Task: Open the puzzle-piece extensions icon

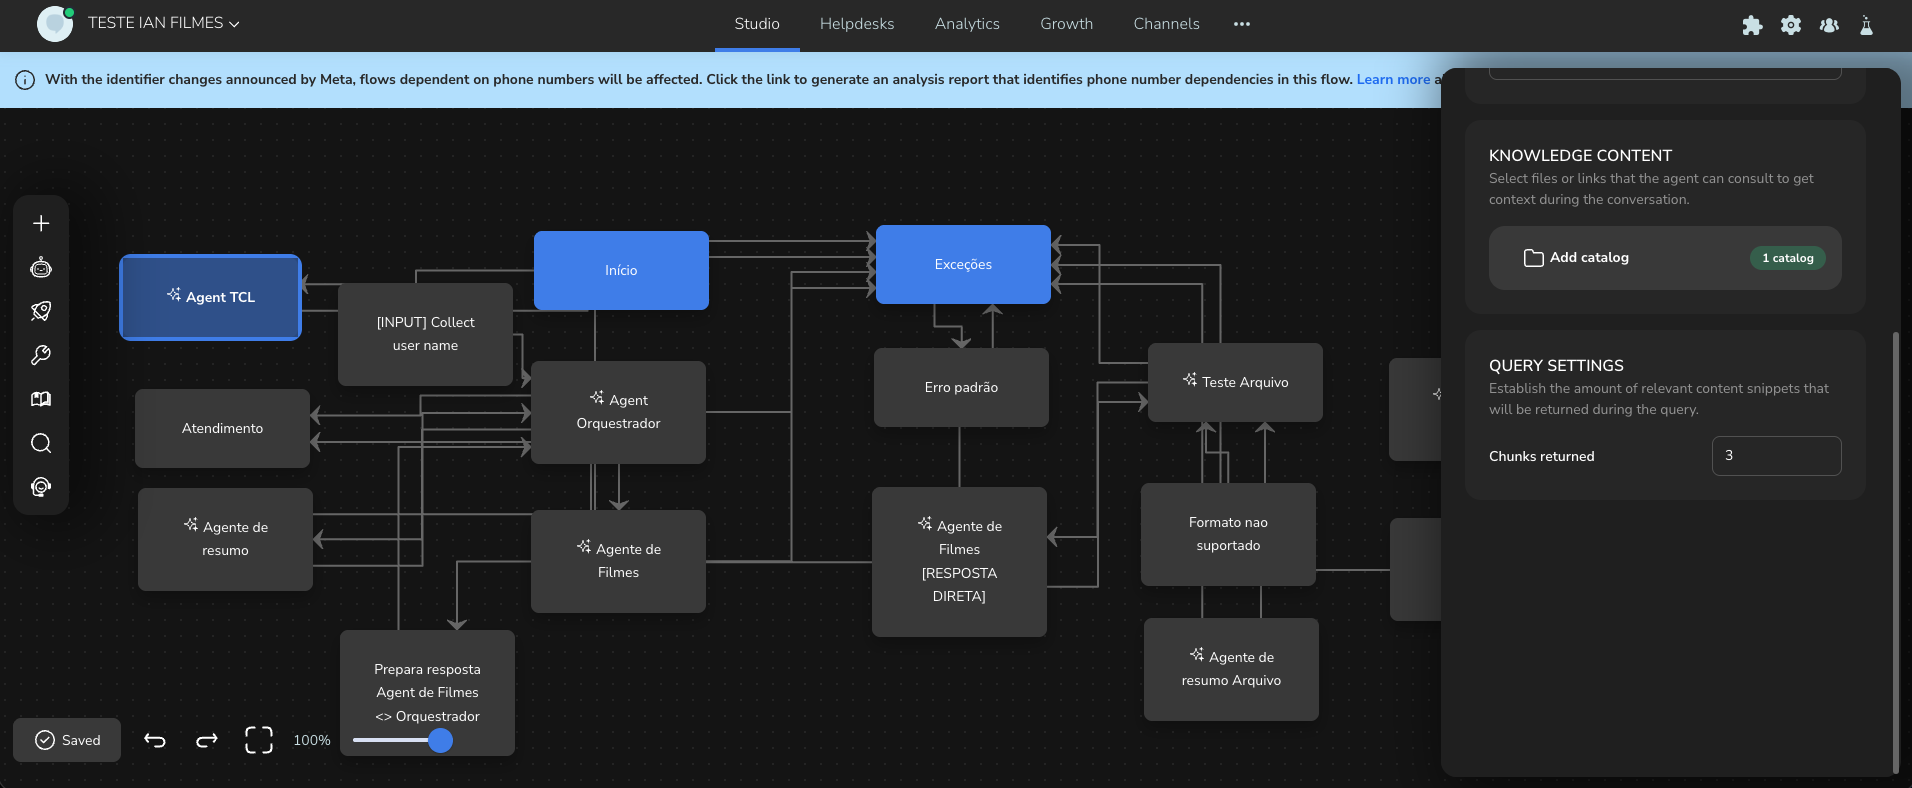Action: click(1752, 25)
